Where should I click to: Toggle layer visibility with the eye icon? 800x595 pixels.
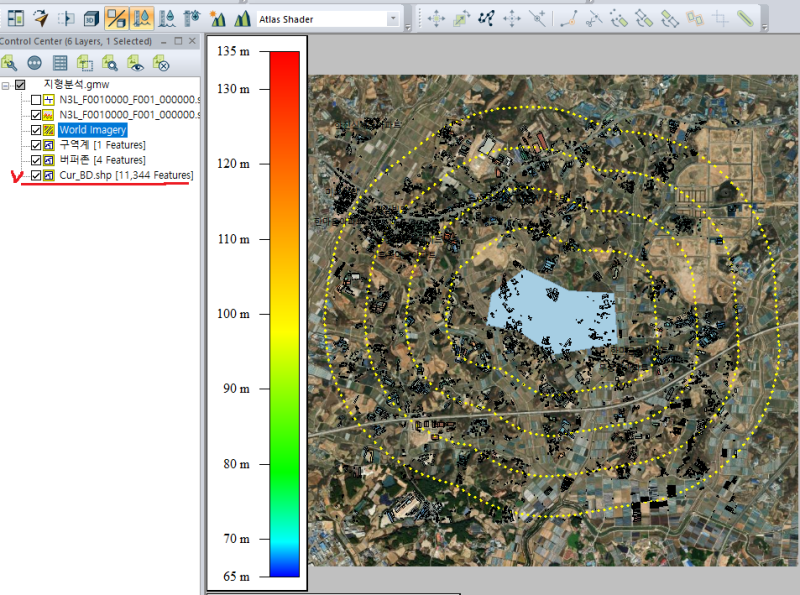pyautogui.click(x=136, y=63)
